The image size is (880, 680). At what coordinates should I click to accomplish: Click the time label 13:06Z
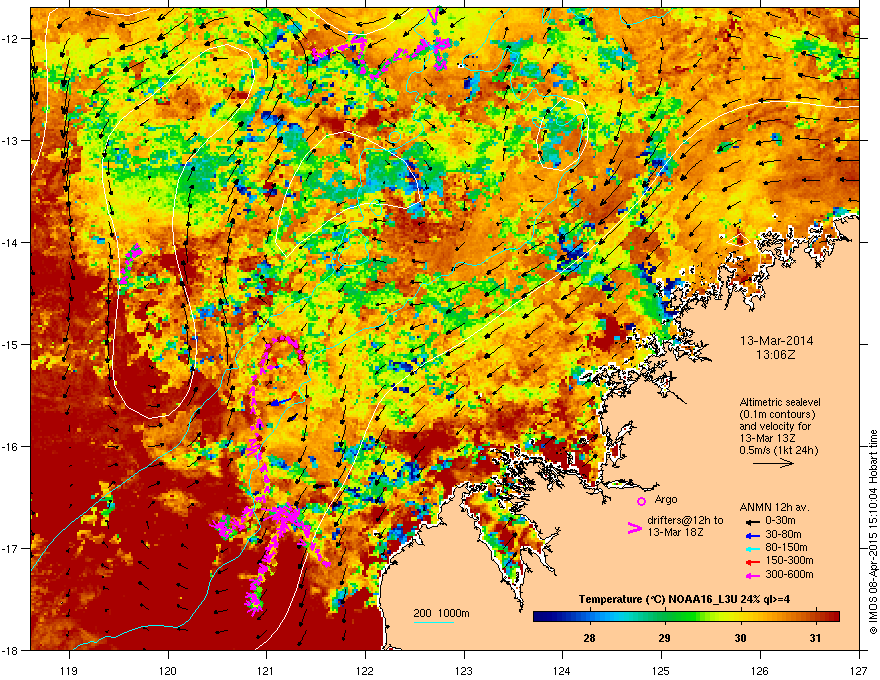[x=776, y=355]
